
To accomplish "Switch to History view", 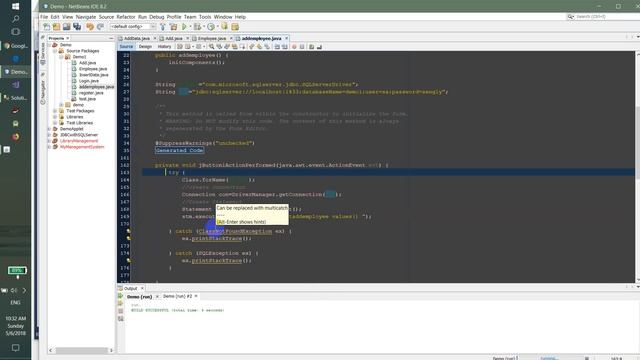I will pos(164,47).
